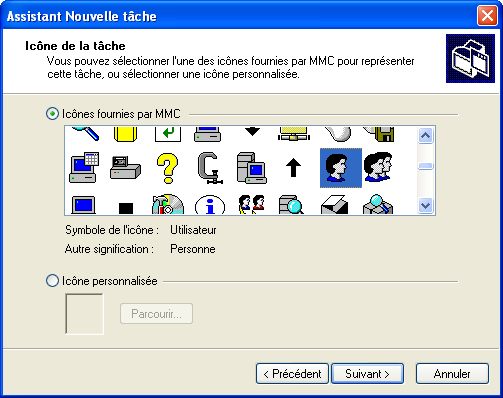Viewport: 503px width, 398px height.
Task: Select the gray C-clamp icon
Action: (210, 168)
